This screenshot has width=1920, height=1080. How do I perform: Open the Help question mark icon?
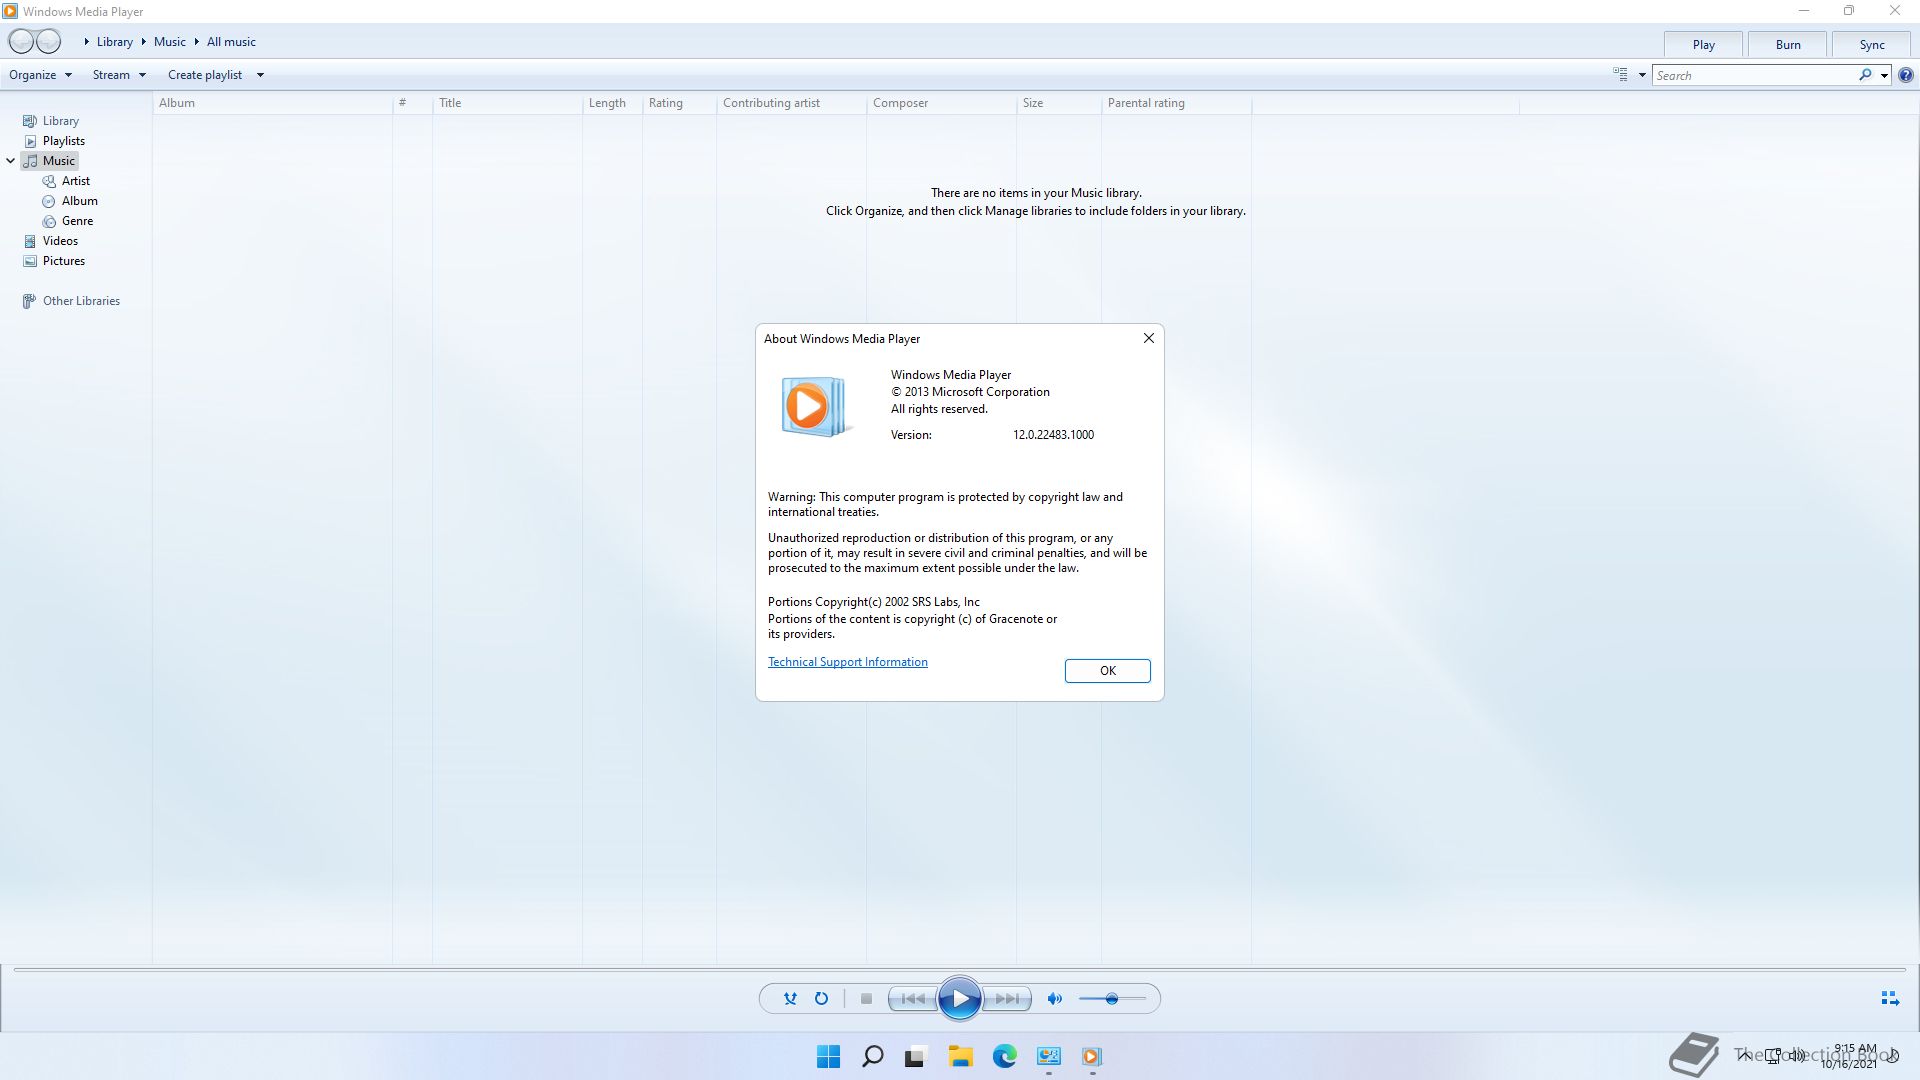pos(1906,75)
